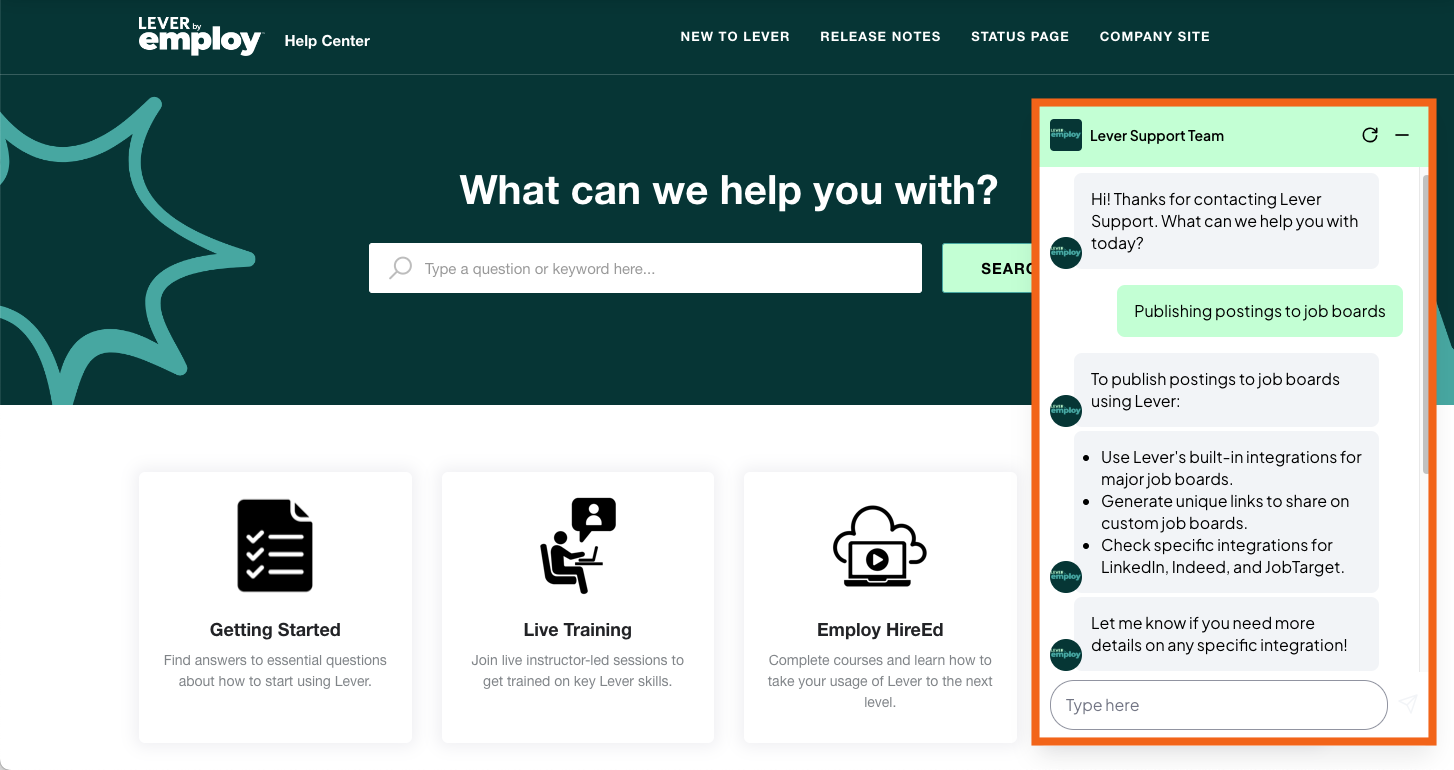Click 'Complete courses and learn' description text

pos(880,681)
